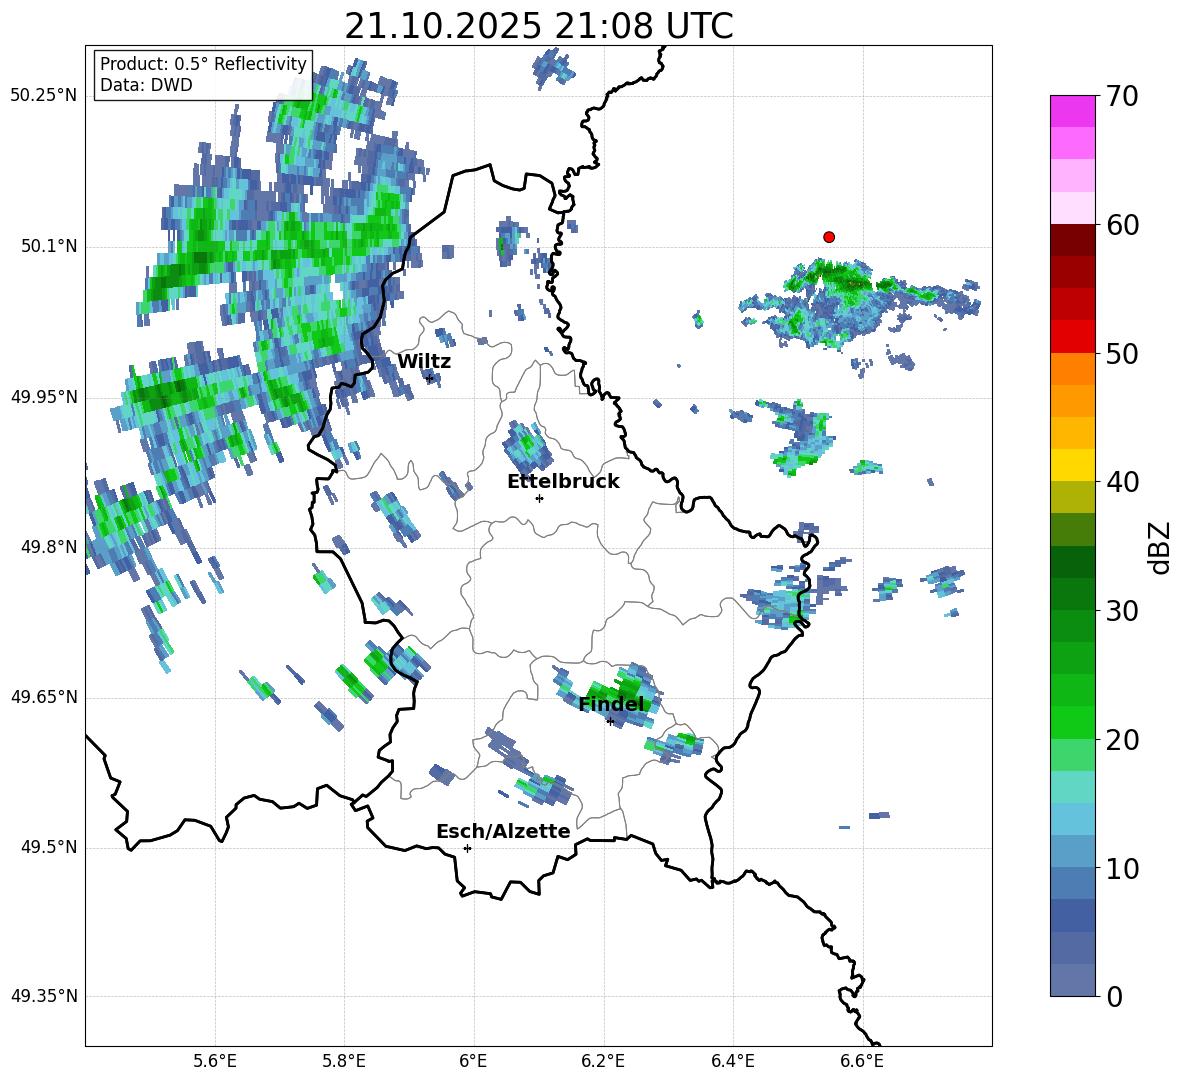
Task: Click the Ettelbruck city label
Action: (563, 482)
